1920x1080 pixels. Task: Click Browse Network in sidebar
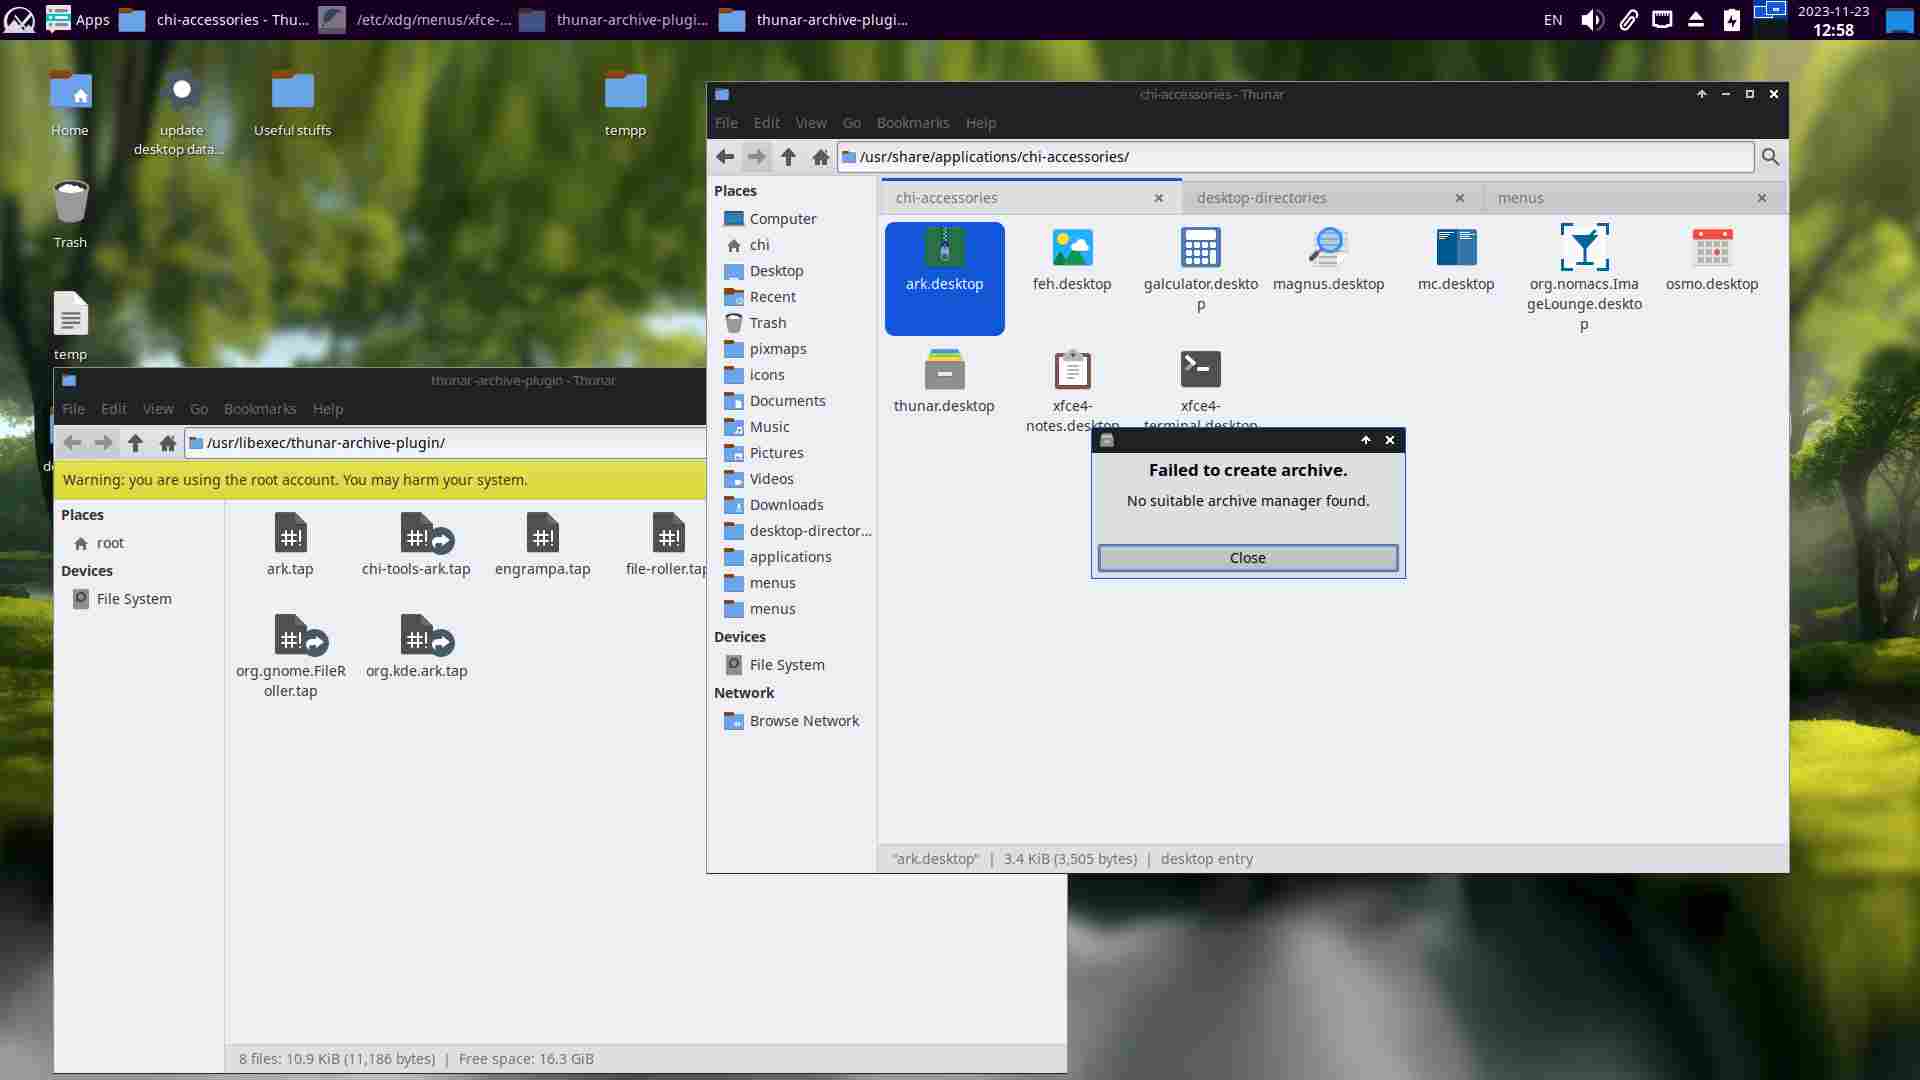pyautogui.click(x=803, y=721)
